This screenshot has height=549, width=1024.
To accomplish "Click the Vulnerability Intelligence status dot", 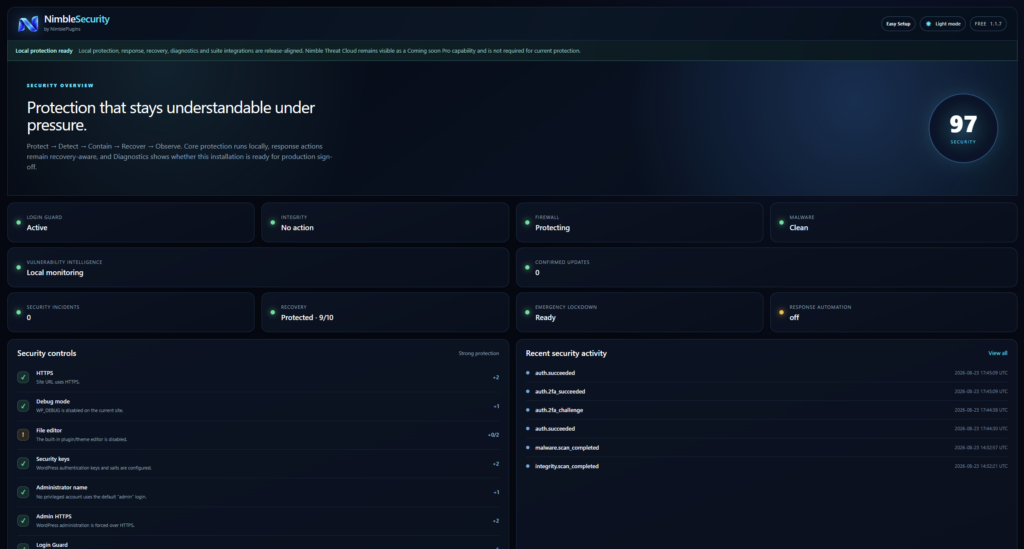I will [x=18, y=268].
